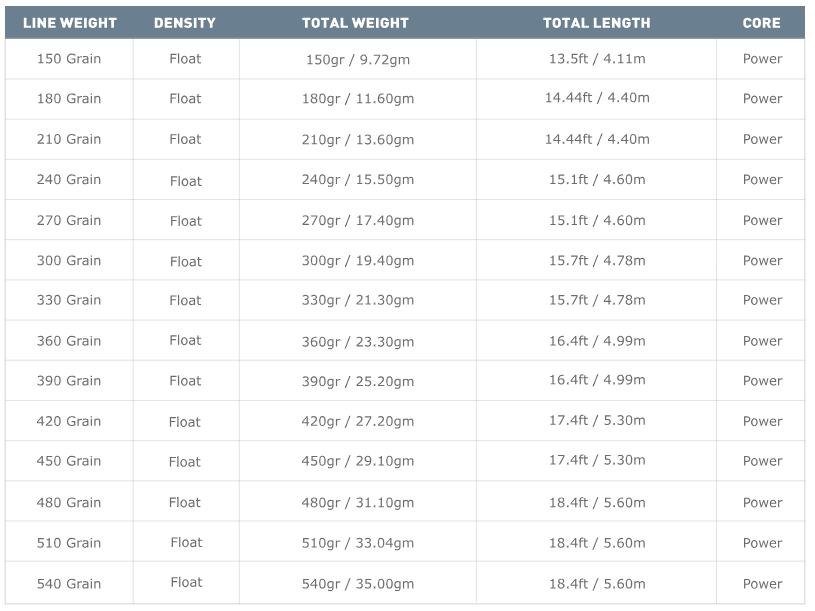Select the 150 Grain line weight cell
Screen dimensions: 815x611
point(69,59)
